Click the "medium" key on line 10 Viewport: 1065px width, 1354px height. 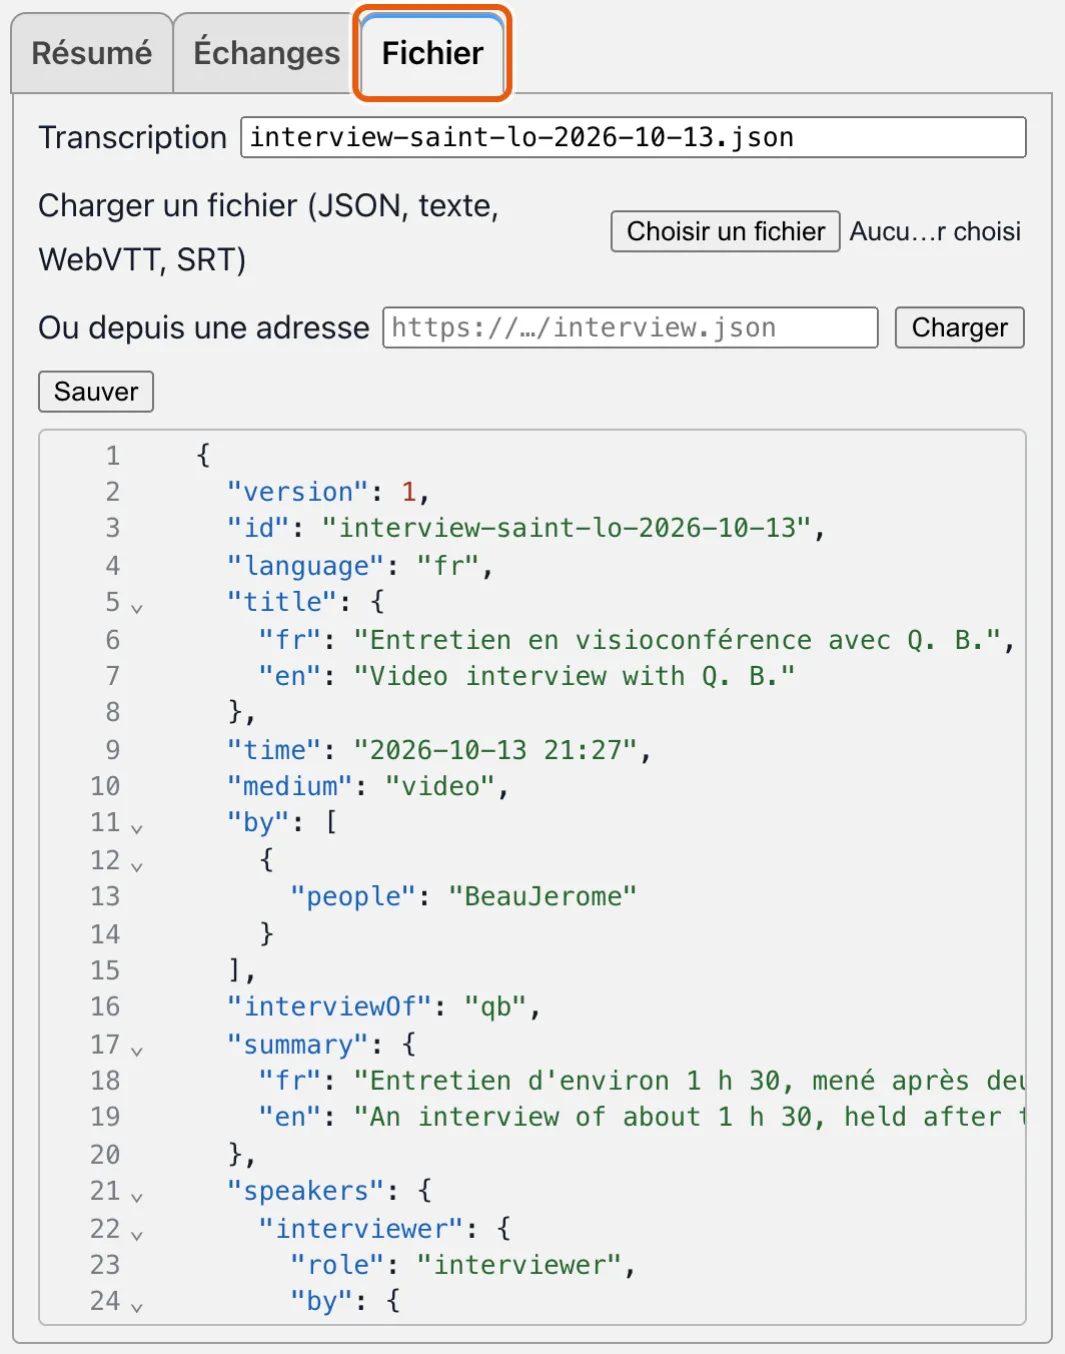point(290,786)
